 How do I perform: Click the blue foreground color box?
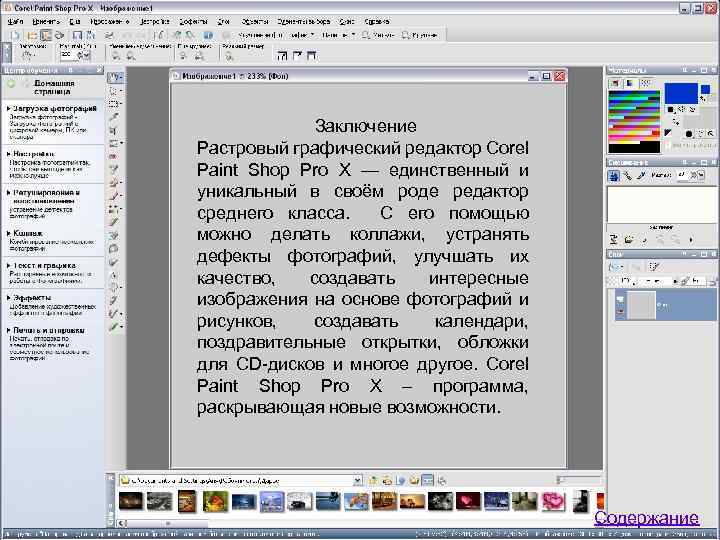coord(681,92)
